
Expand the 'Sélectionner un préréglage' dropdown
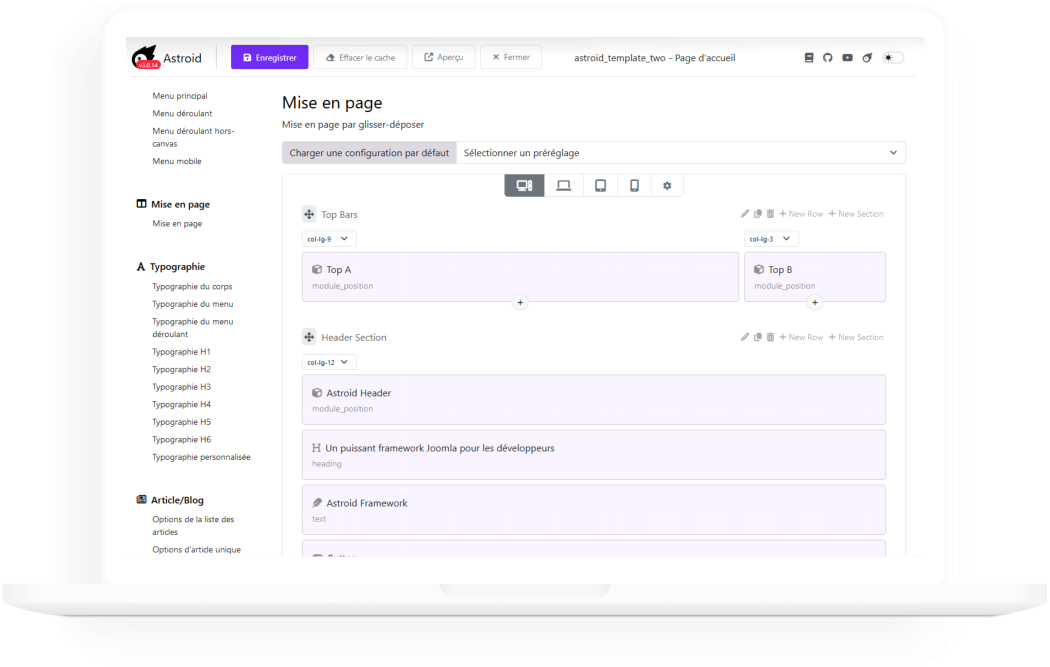(x=680, y=153)
